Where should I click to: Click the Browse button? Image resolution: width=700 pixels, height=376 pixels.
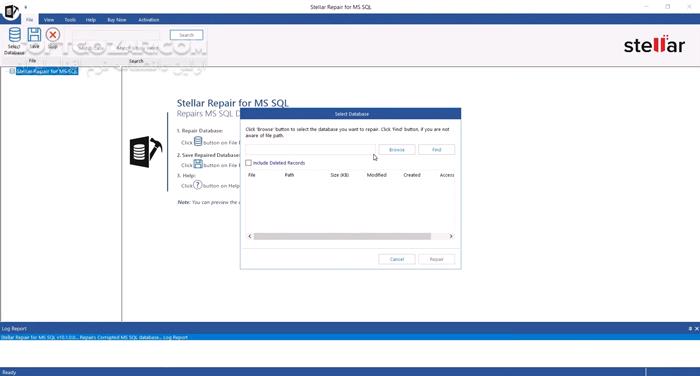(397, 150)
